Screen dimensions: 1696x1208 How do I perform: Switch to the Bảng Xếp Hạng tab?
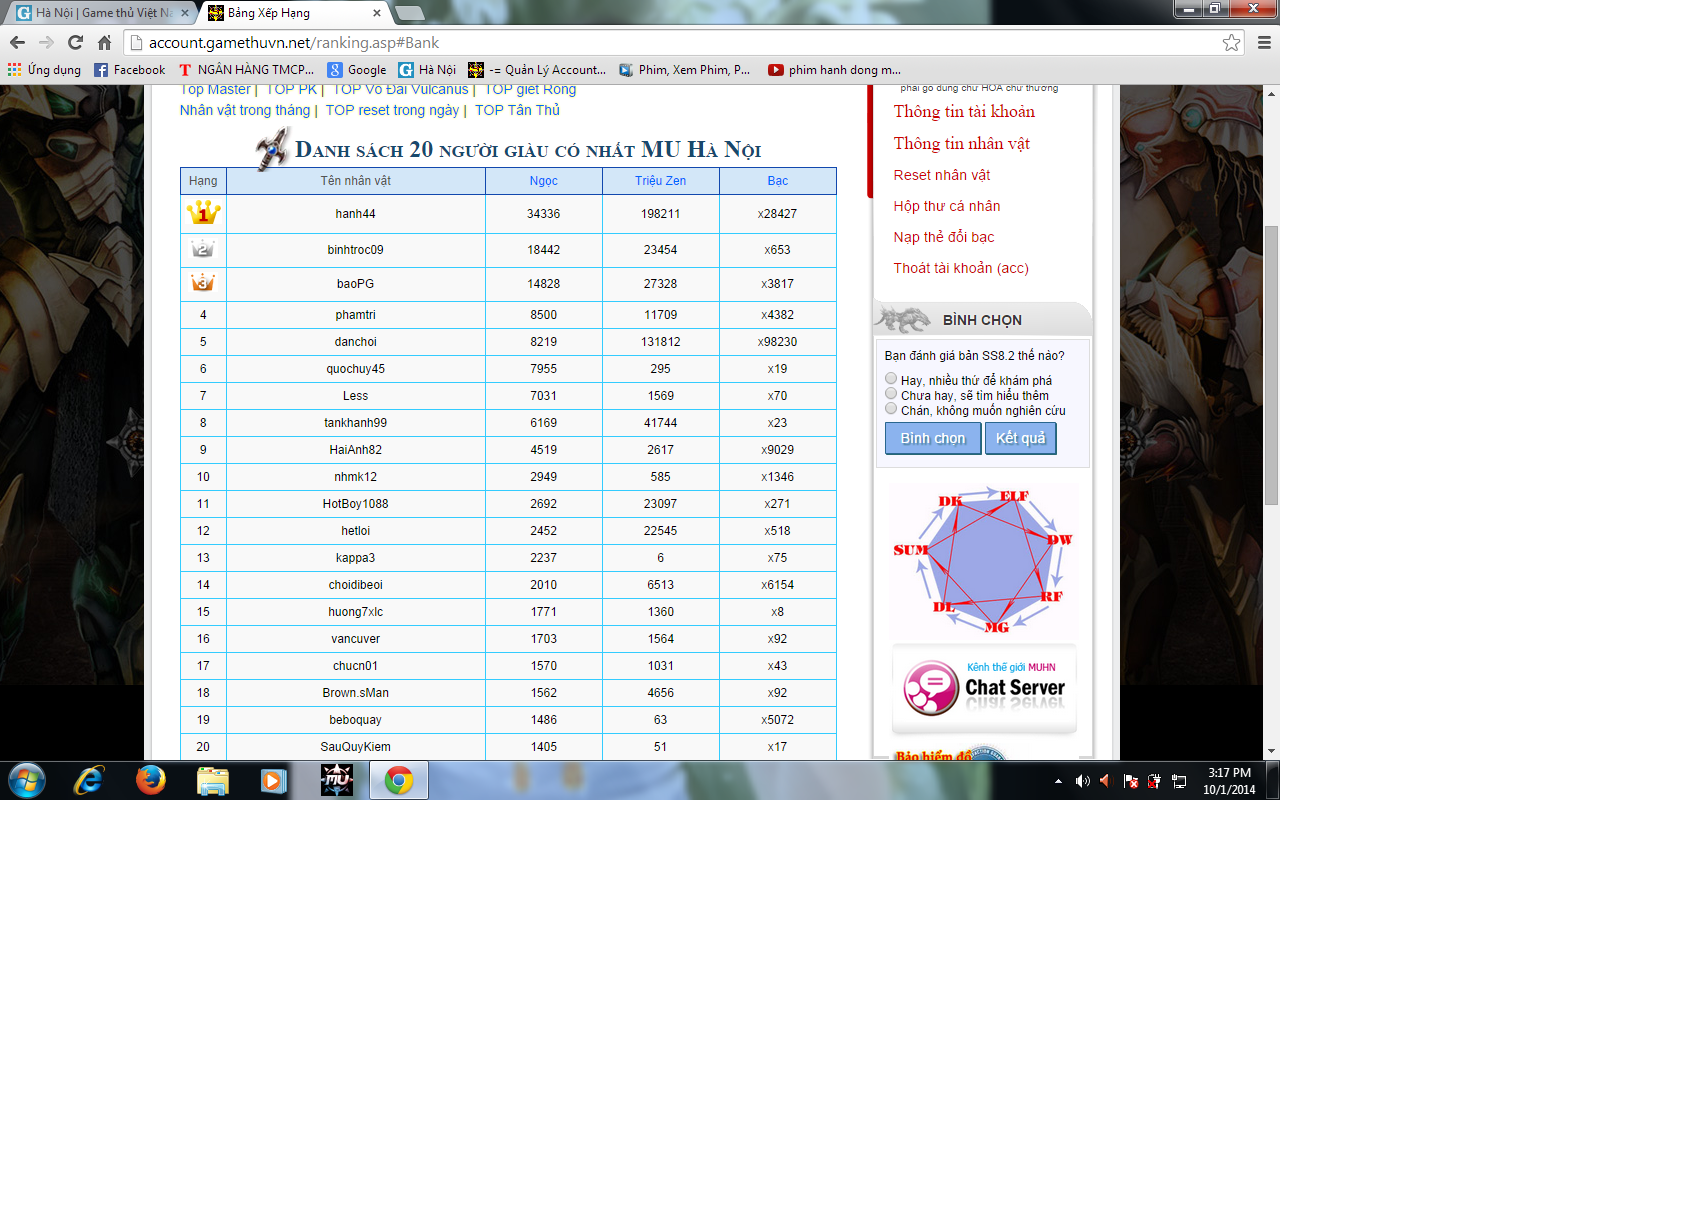pyautogui.click(x=295, y=13)
